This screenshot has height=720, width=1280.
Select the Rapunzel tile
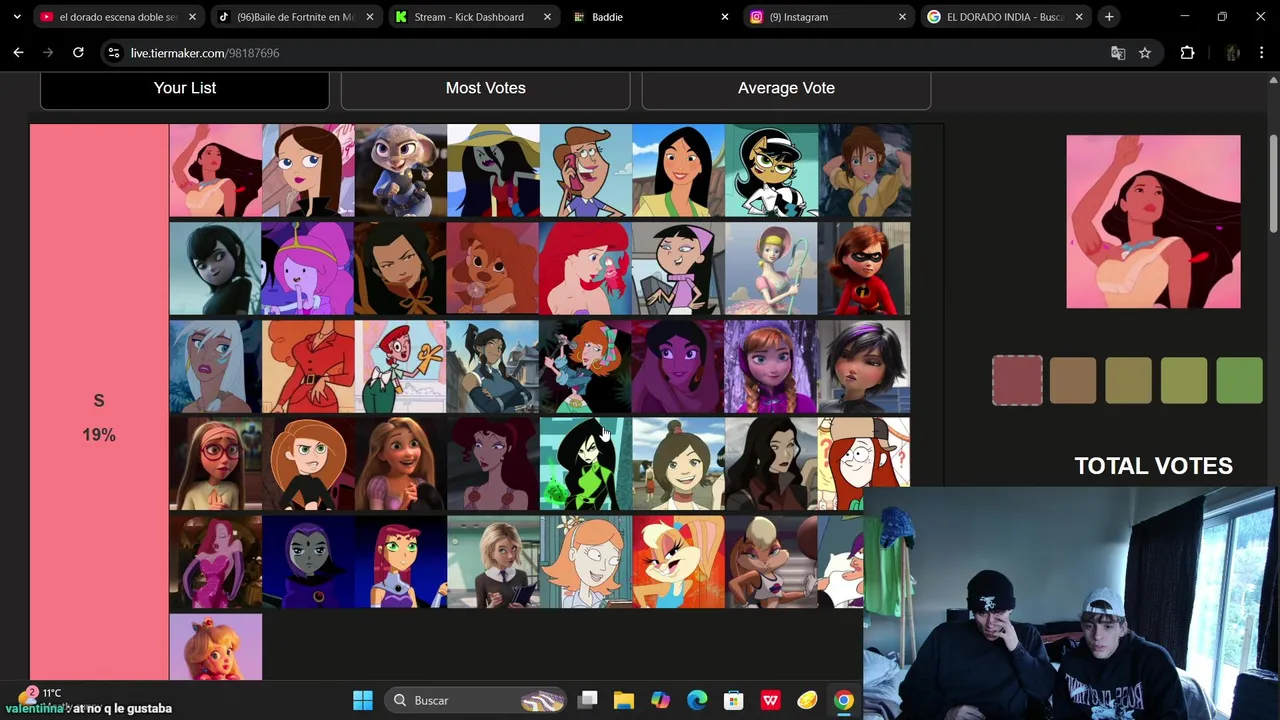[400, 464]
